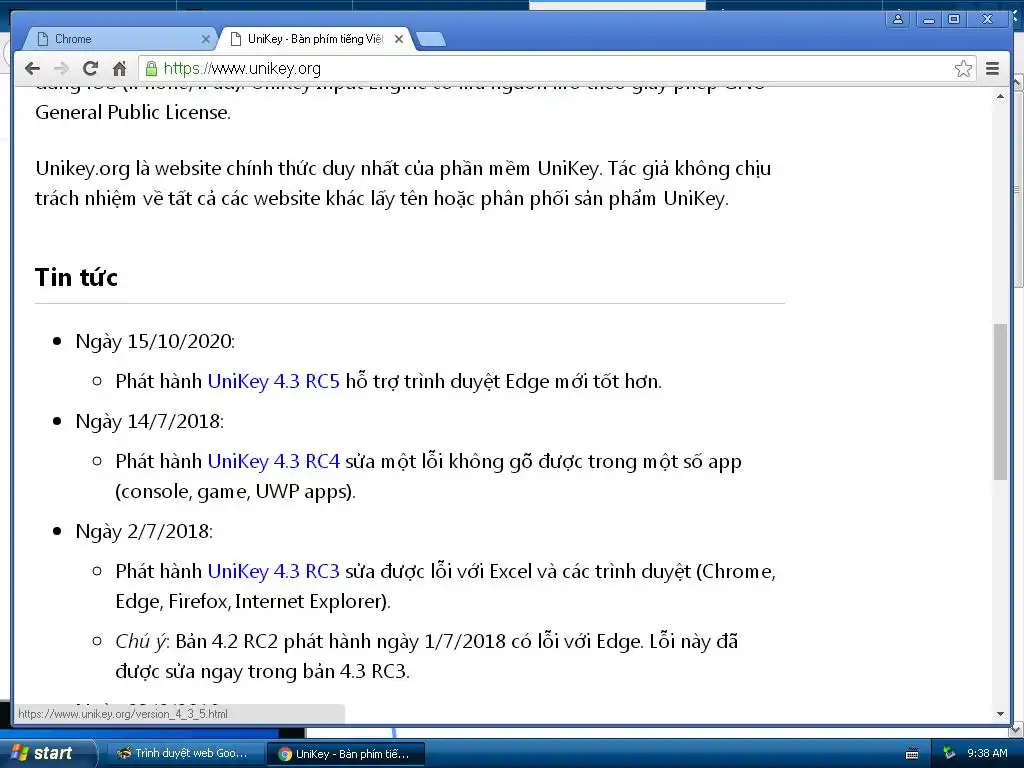Image resolution: width=1024 pixels, height=768 pixels.
Task: Click the Tin tức heading
Action: coord(76,278)
